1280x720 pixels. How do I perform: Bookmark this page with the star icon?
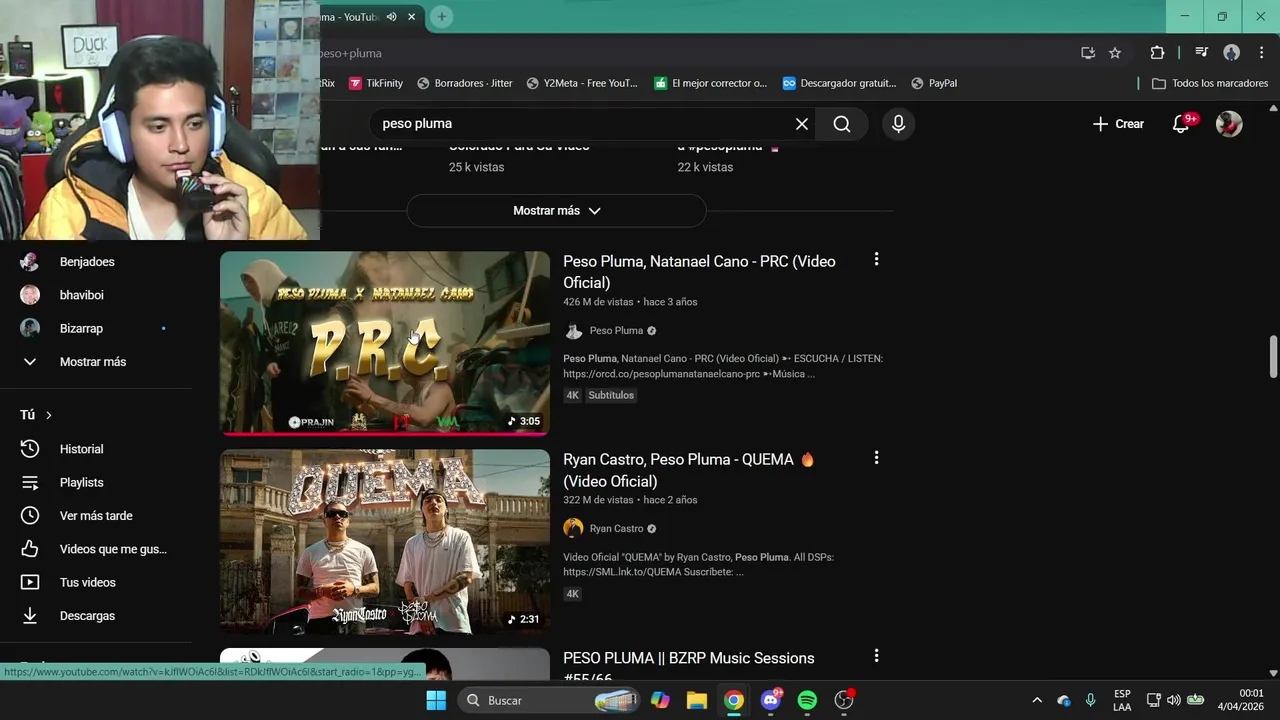(1115, 53)
